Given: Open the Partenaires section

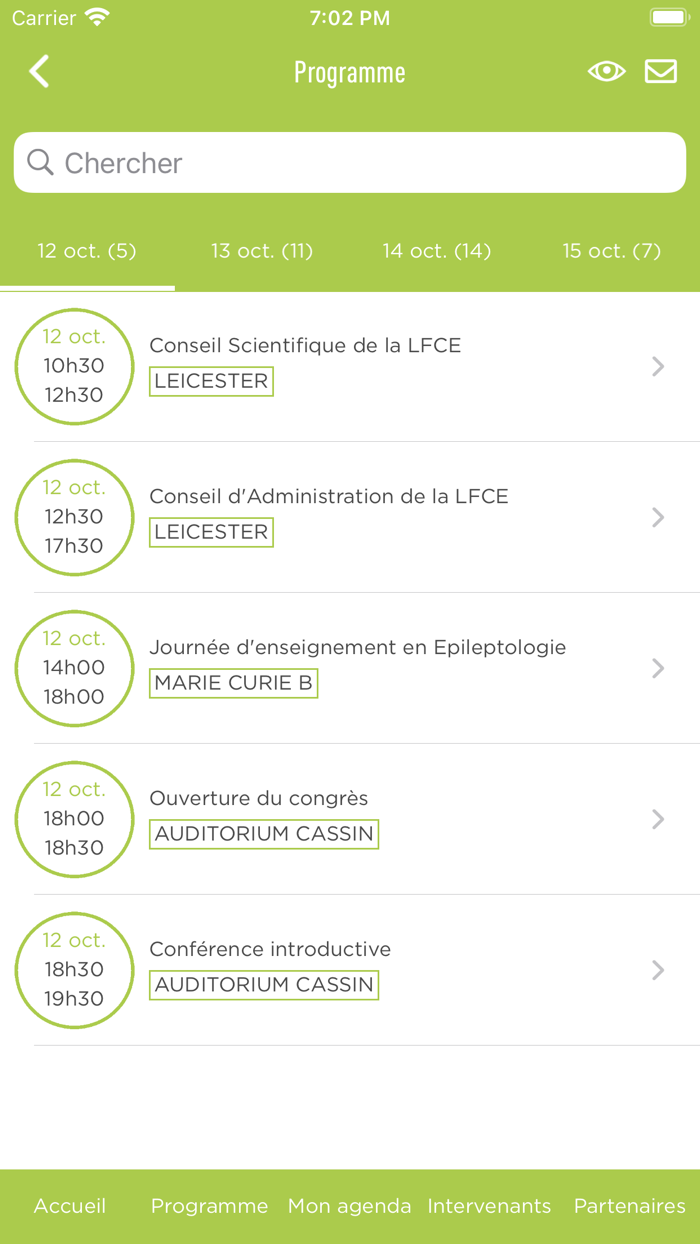Looking at the screenshot, I should [x=629, y=1206].
